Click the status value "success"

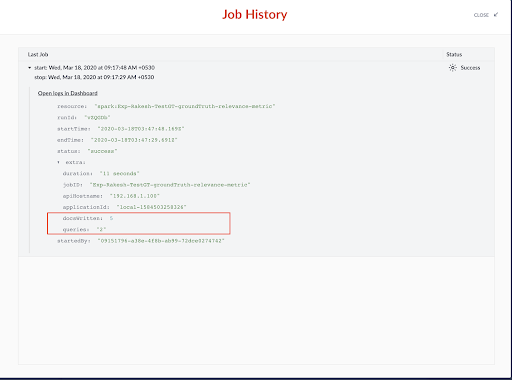(x=102, y=151)
